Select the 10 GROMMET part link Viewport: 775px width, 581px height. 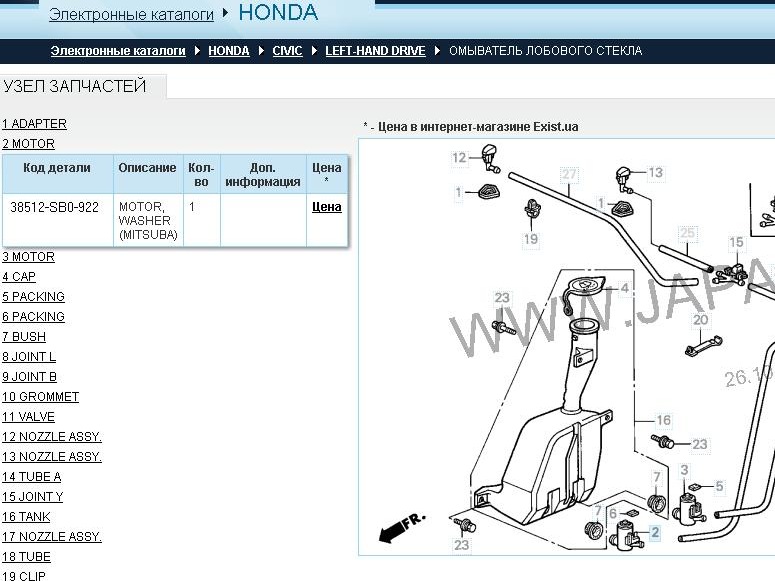click(x=41, y=397)
